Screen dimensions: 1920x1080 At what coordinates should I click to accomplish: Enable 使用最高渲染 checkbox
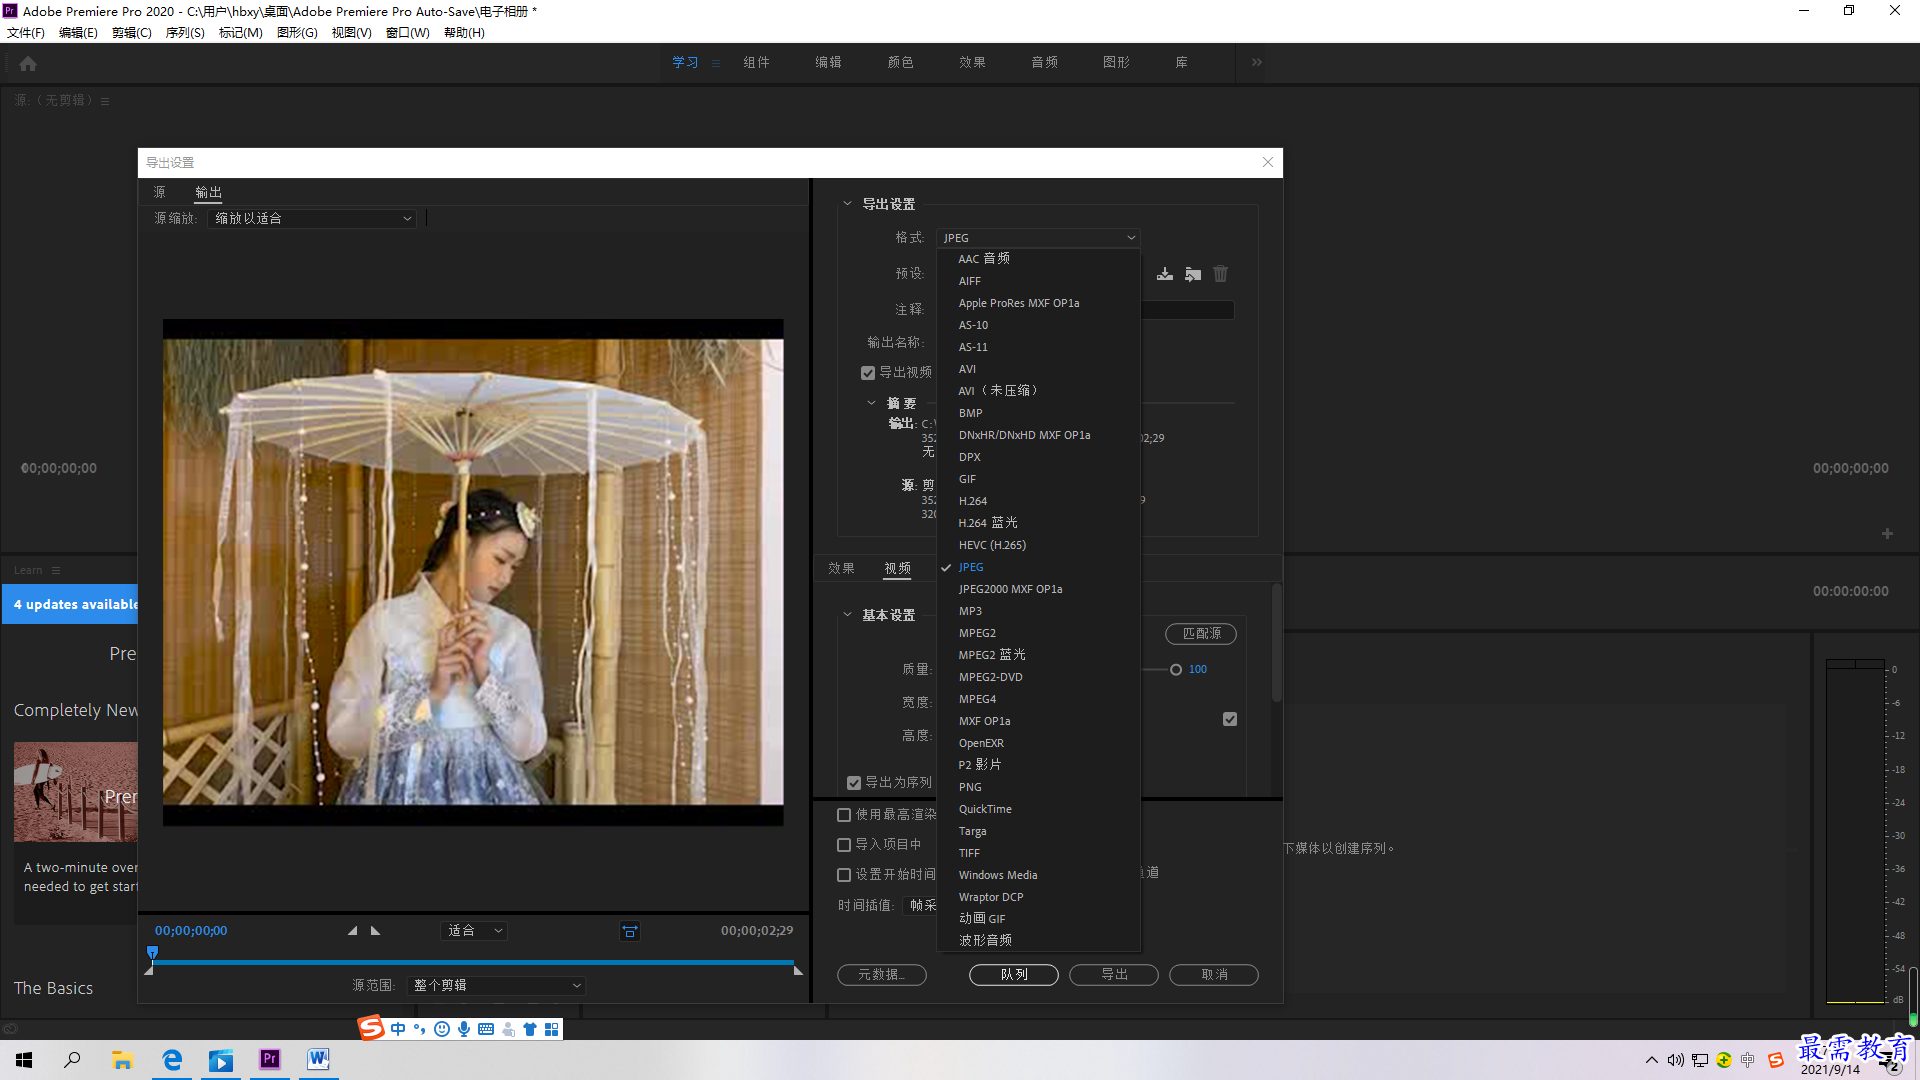click(844, 815)
